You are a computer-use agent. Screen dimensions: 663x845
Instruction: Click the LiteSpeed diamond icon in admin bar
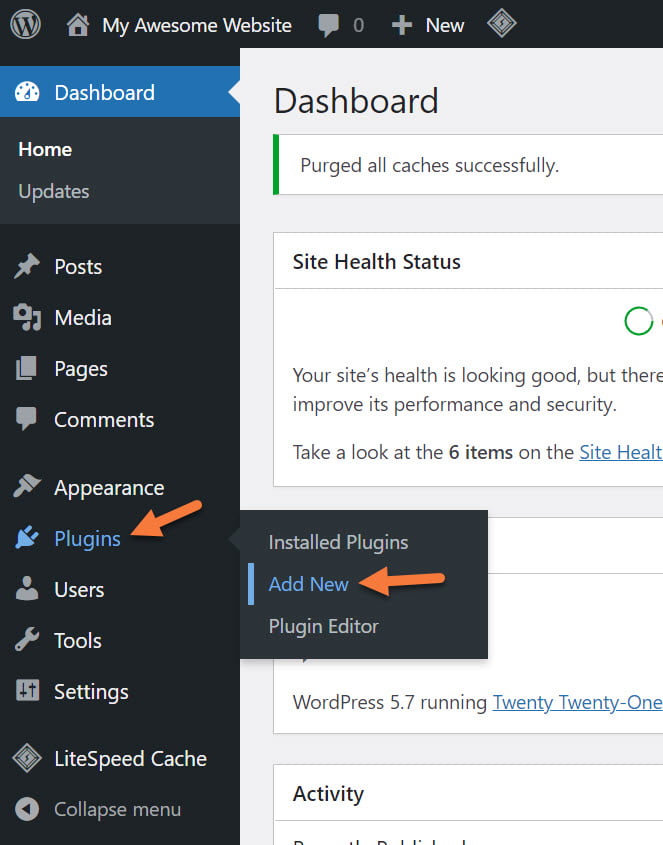click(x=501, y=24)
